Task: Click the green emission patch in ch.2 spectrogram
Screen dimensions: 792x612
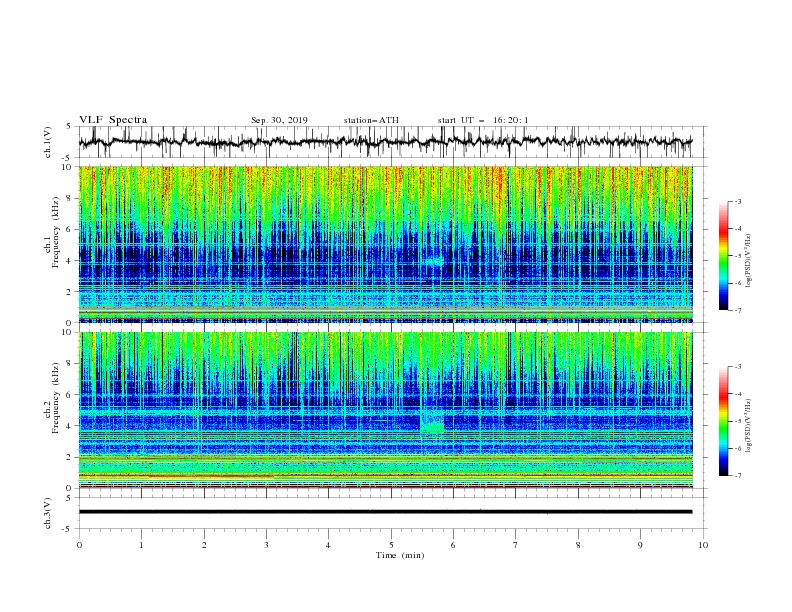Action: tap(432, 425)
